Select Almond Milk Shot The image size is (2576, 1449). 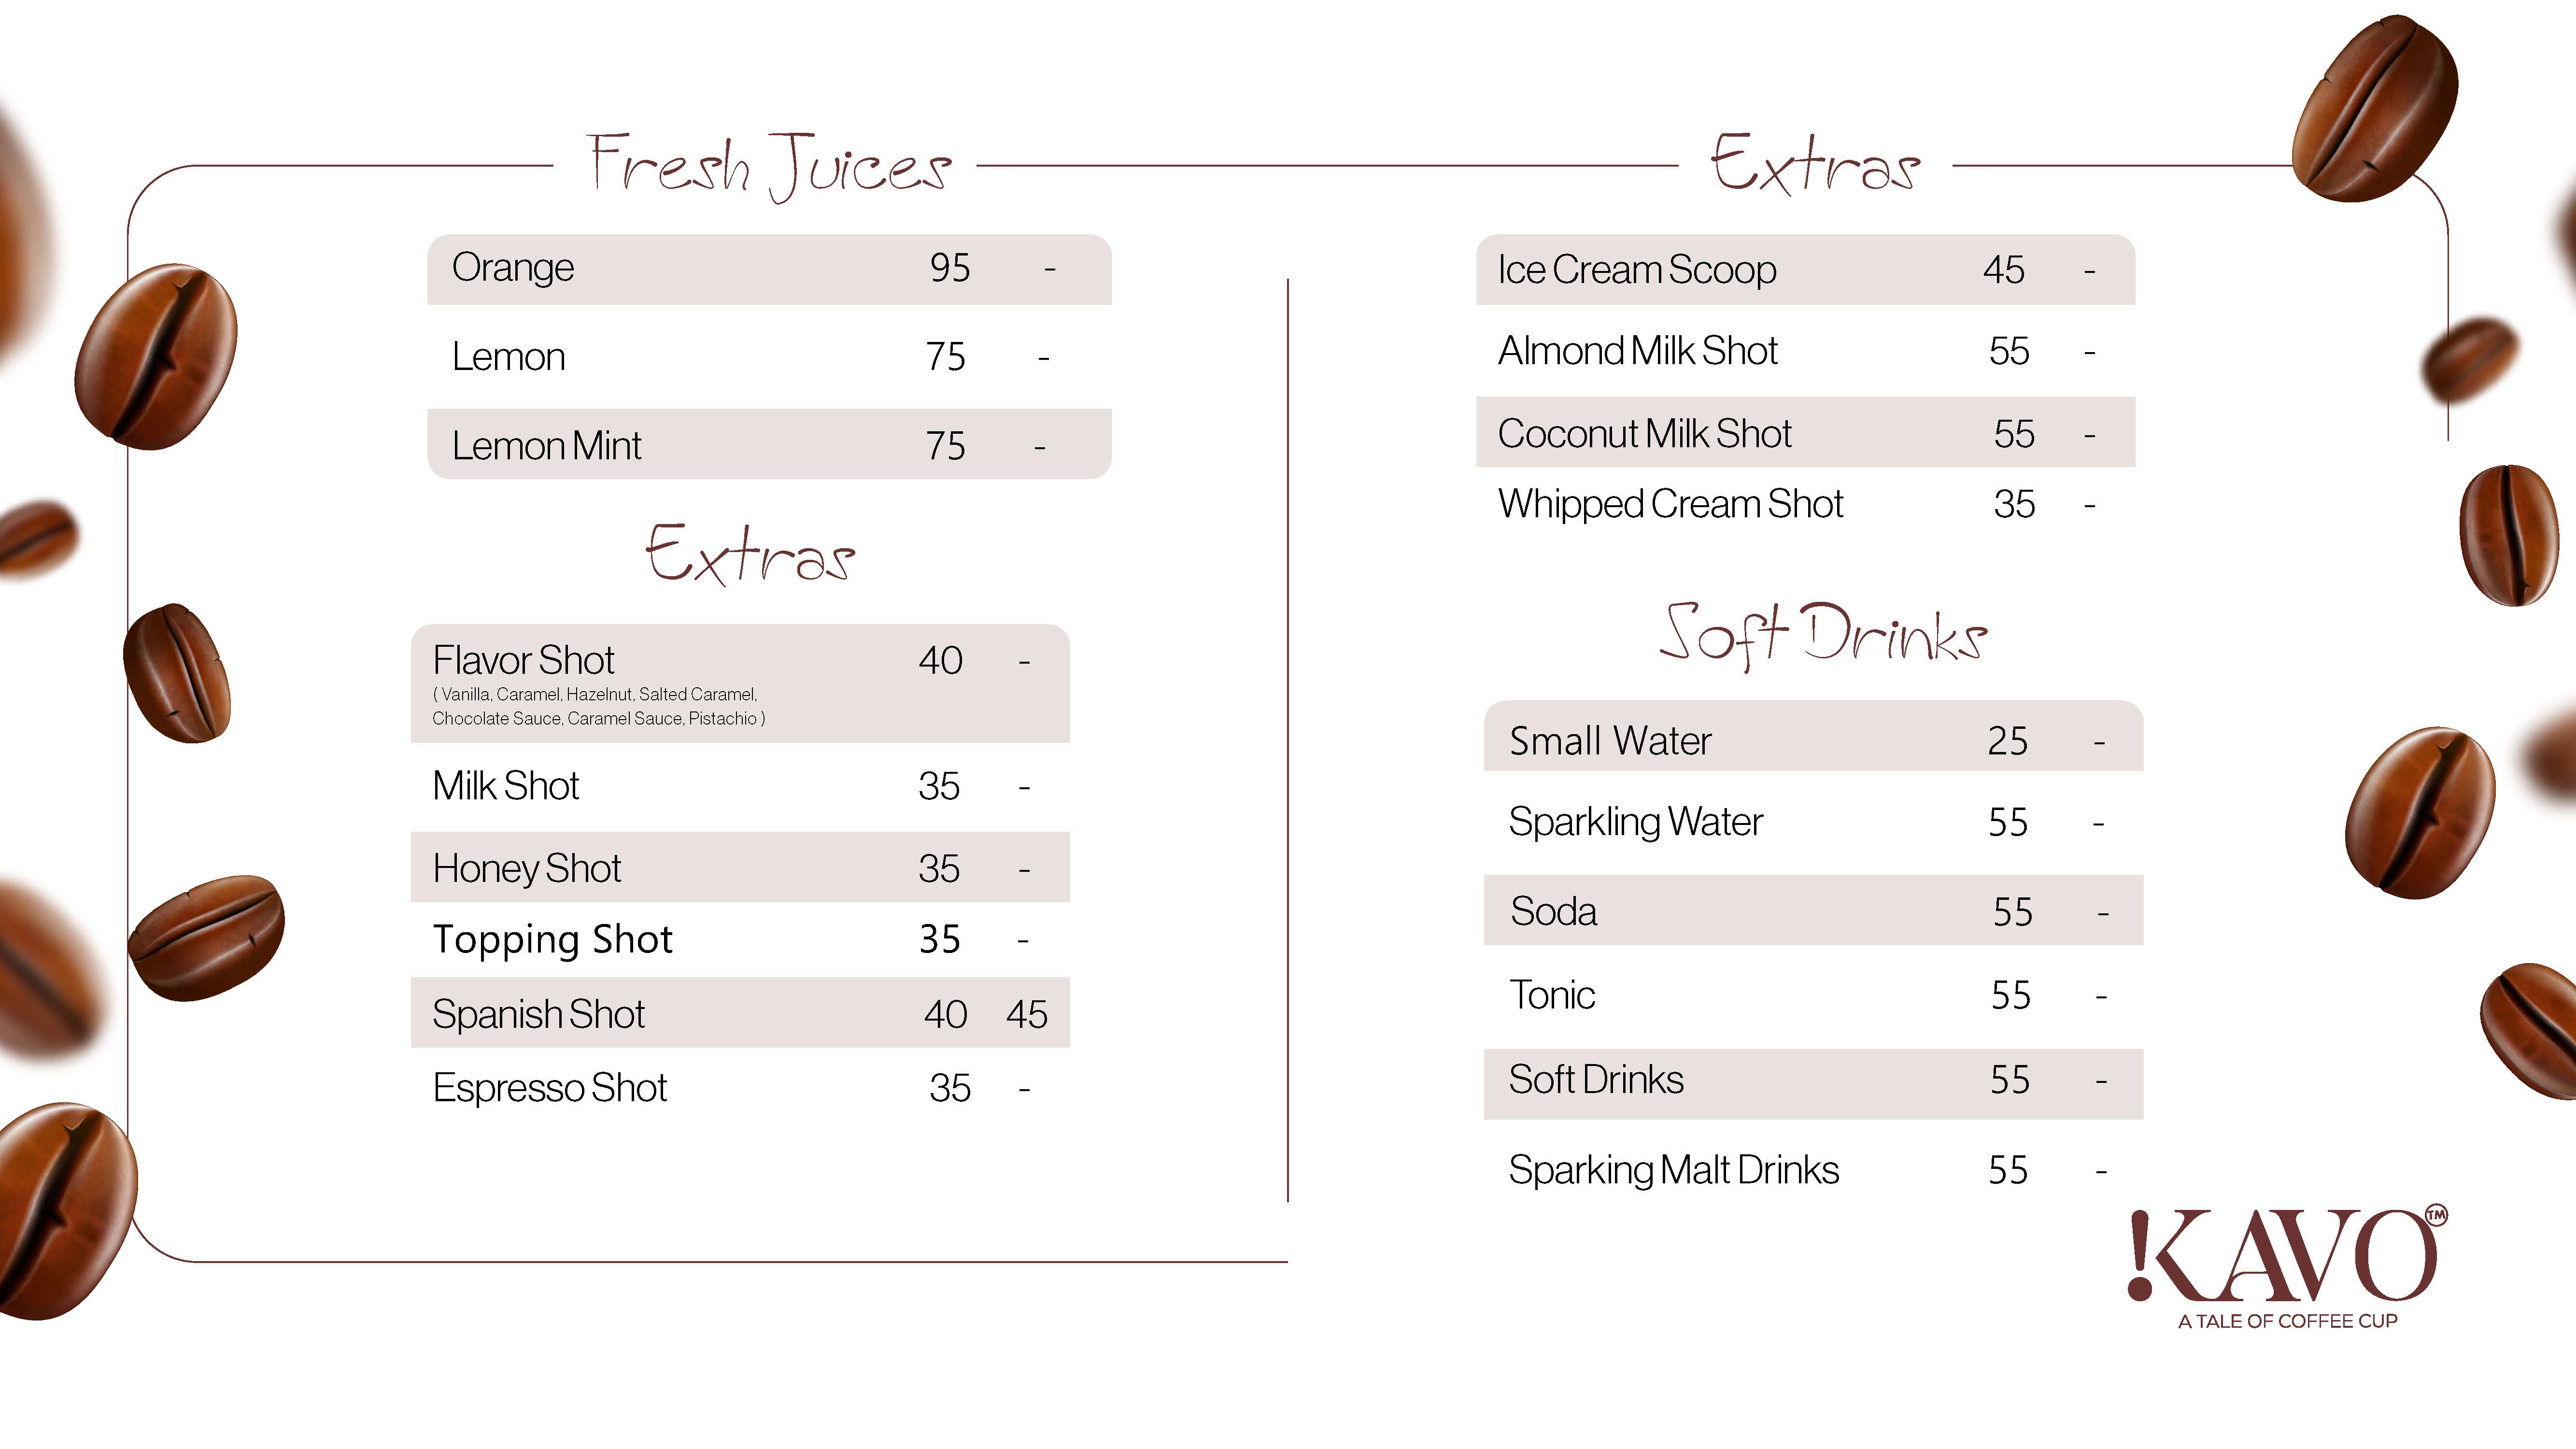(x=1637, y=351)
